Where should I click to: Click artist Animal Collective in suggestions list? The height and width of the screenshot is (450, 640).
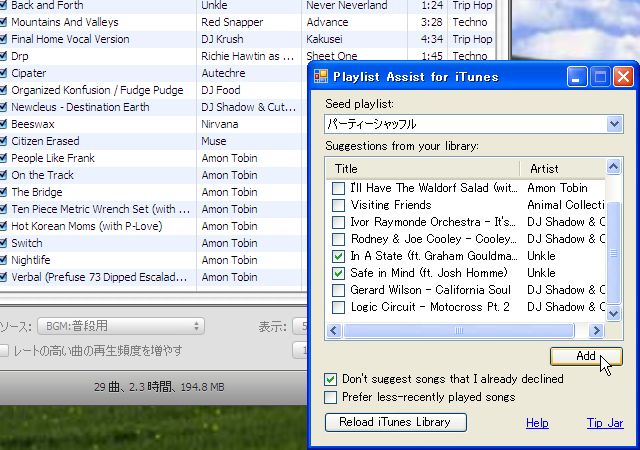coord(566,205)
